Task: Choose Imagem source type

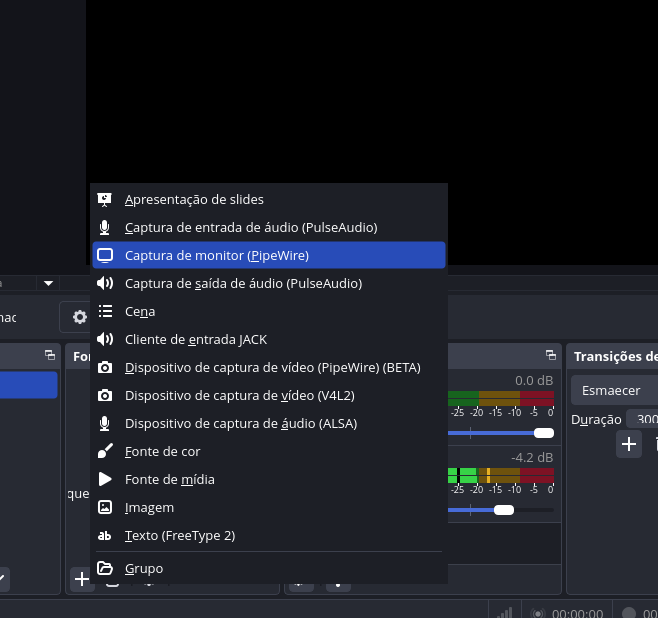Action: [269, 507]
